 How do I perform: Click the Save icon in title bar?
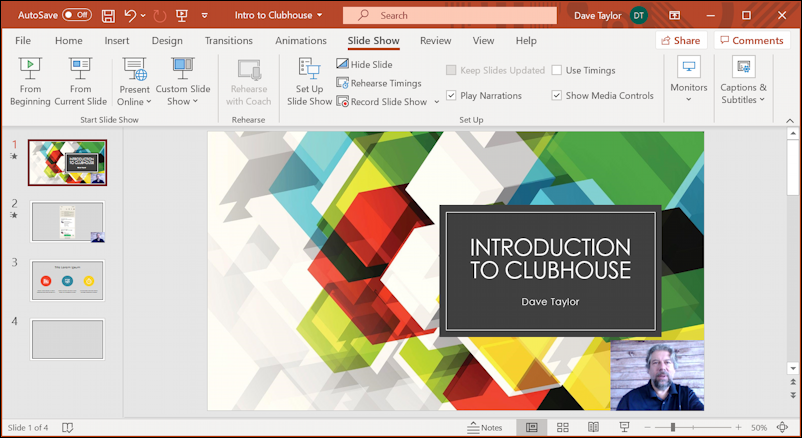click(108, 15)
